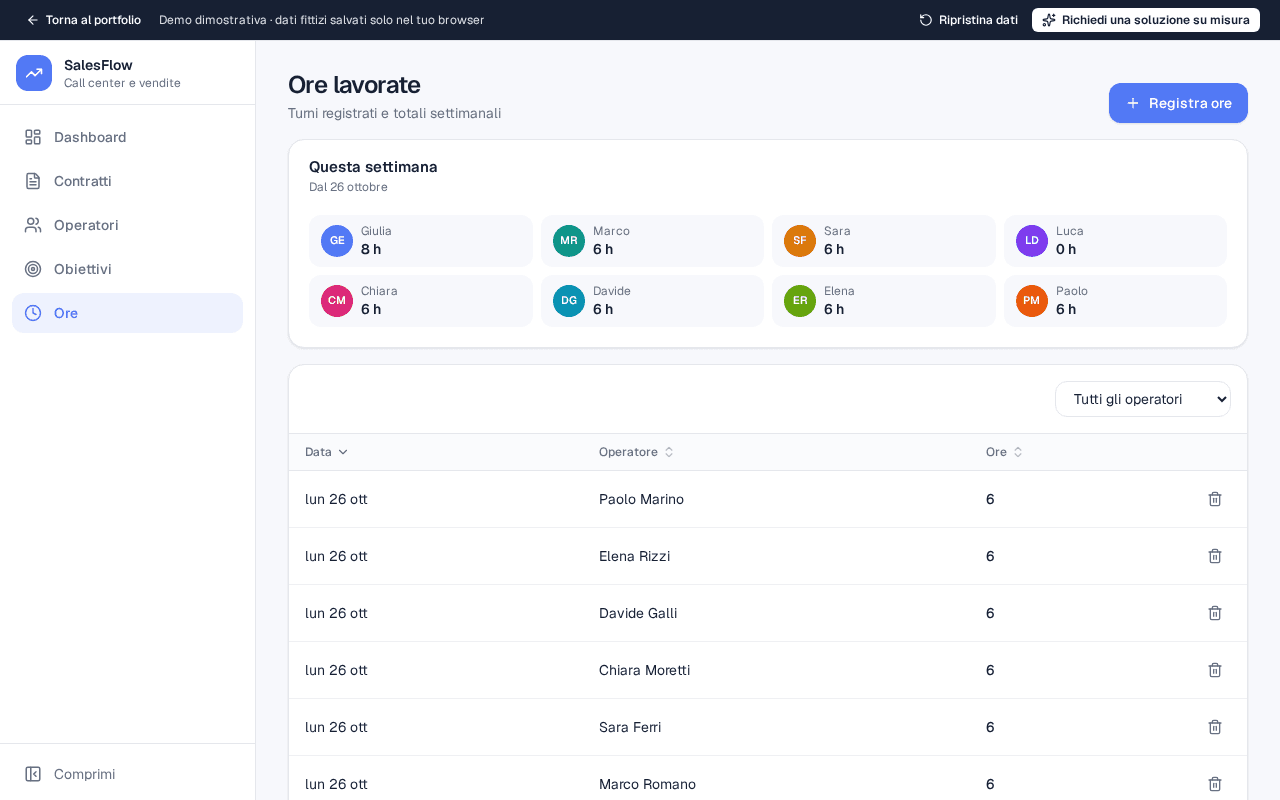
Task: Click the SalesFlow logo icon
Action: (34, 73)
